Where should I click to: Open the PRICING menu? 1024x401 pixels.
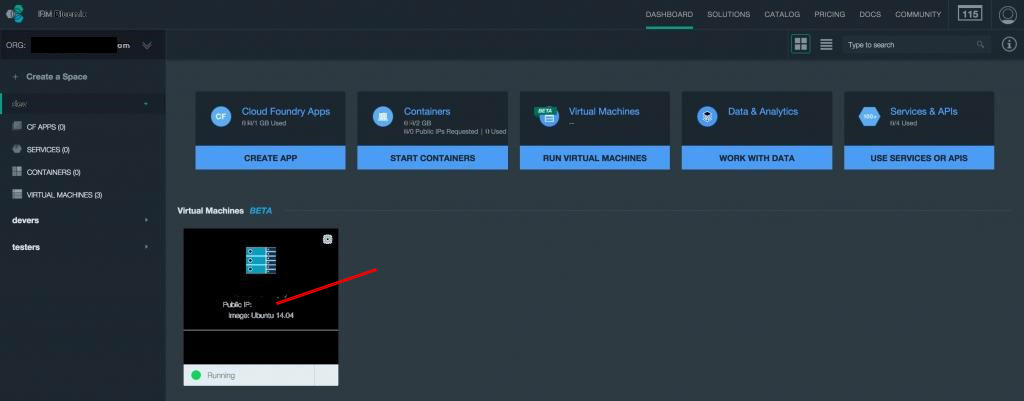[x=829, y=14]
